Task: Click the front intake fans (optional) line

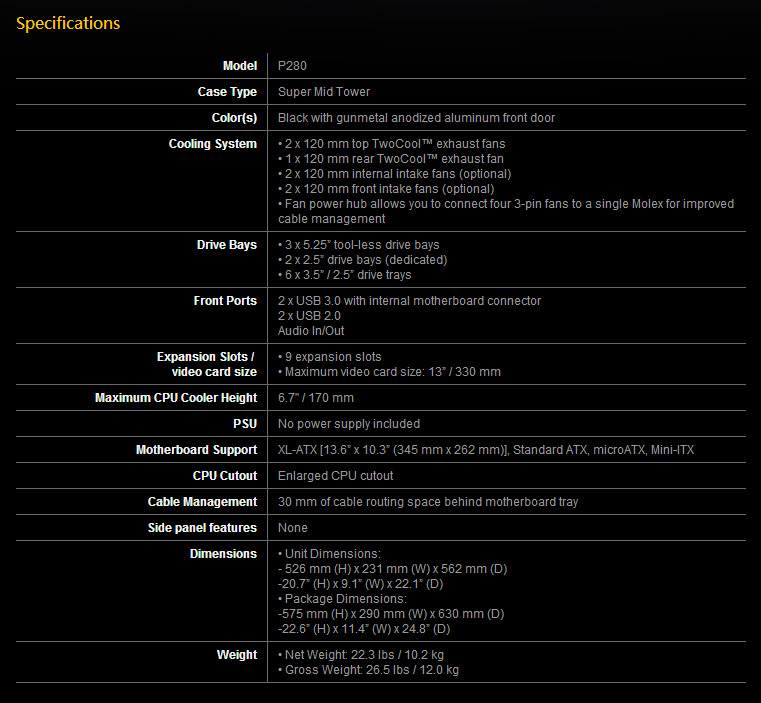Action: [386, 189]
